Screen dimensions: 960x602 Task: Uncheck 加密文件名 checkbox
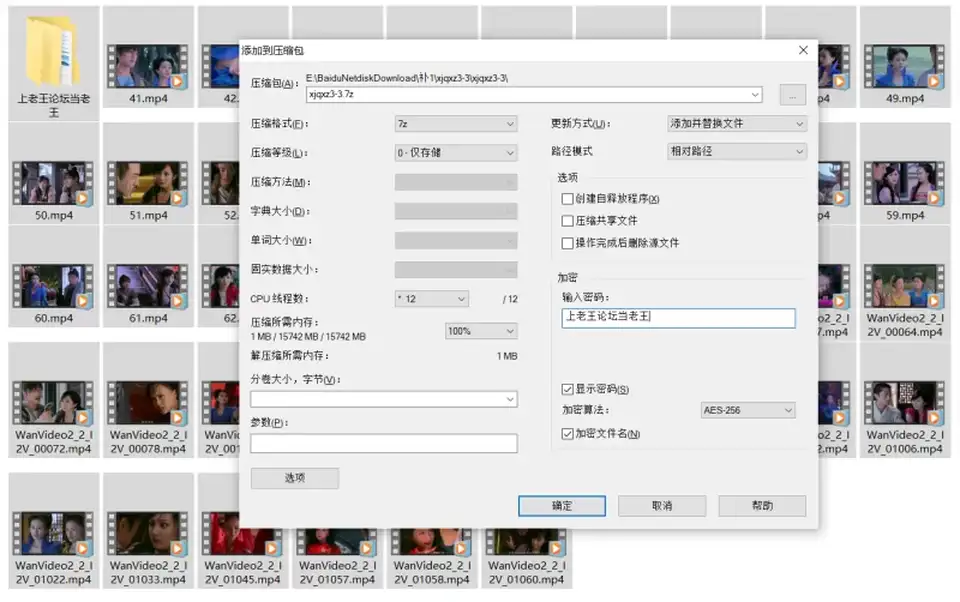567,434
